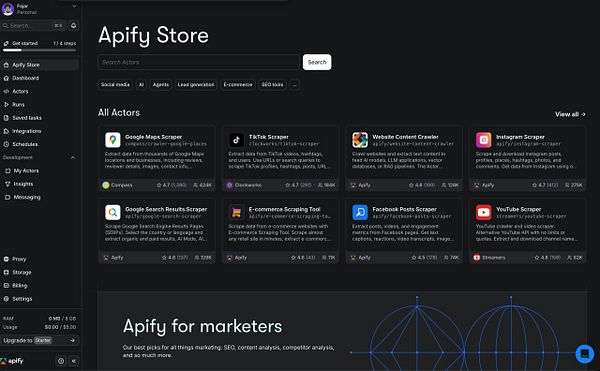
Task: Click the Clockworks author name
Action: tap(248, 185)
